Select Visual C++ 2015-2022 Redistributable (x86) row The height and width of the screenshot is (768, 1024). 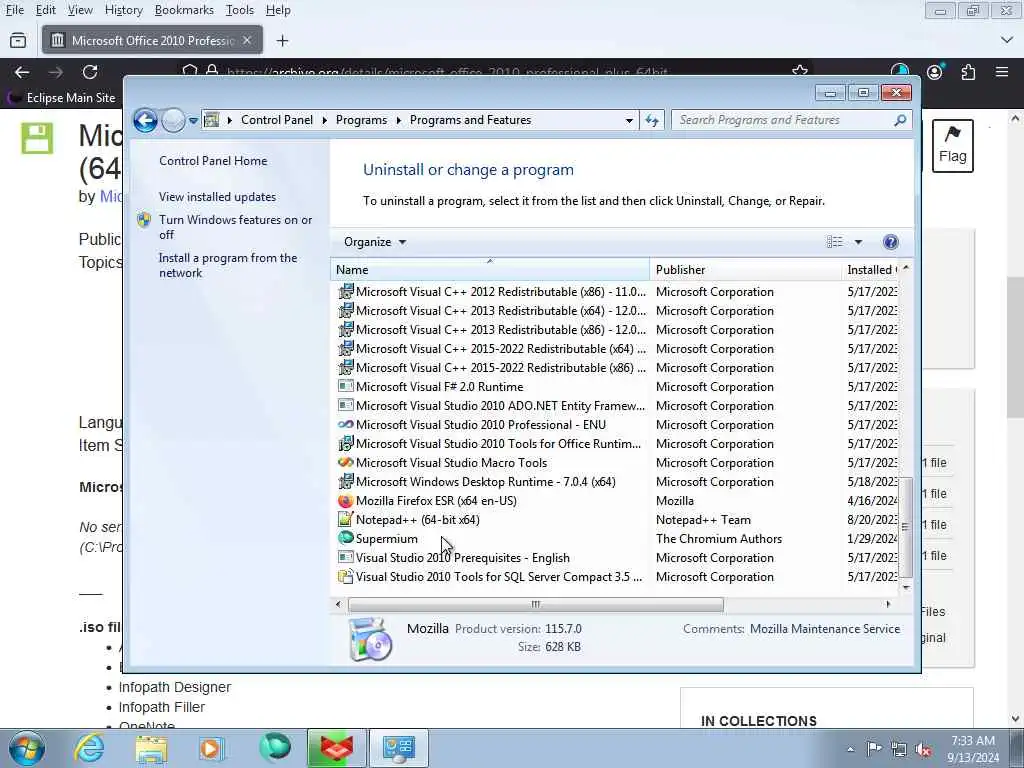[x=617, y=368]
